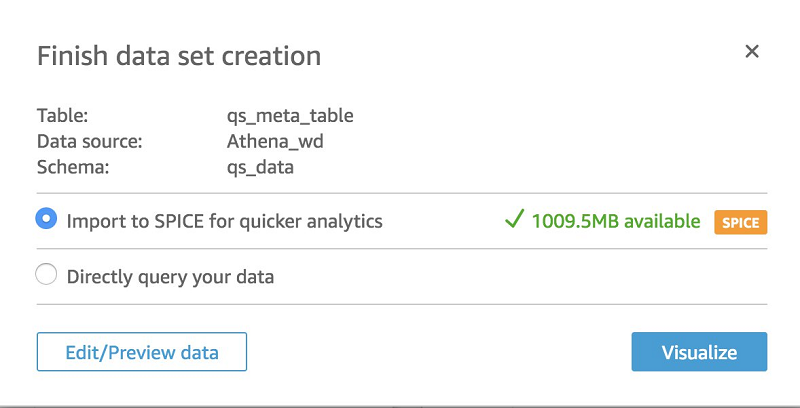Select the Import to SPICE radio button
Viewport: 800px width, 408px height.
click(46, 219)
